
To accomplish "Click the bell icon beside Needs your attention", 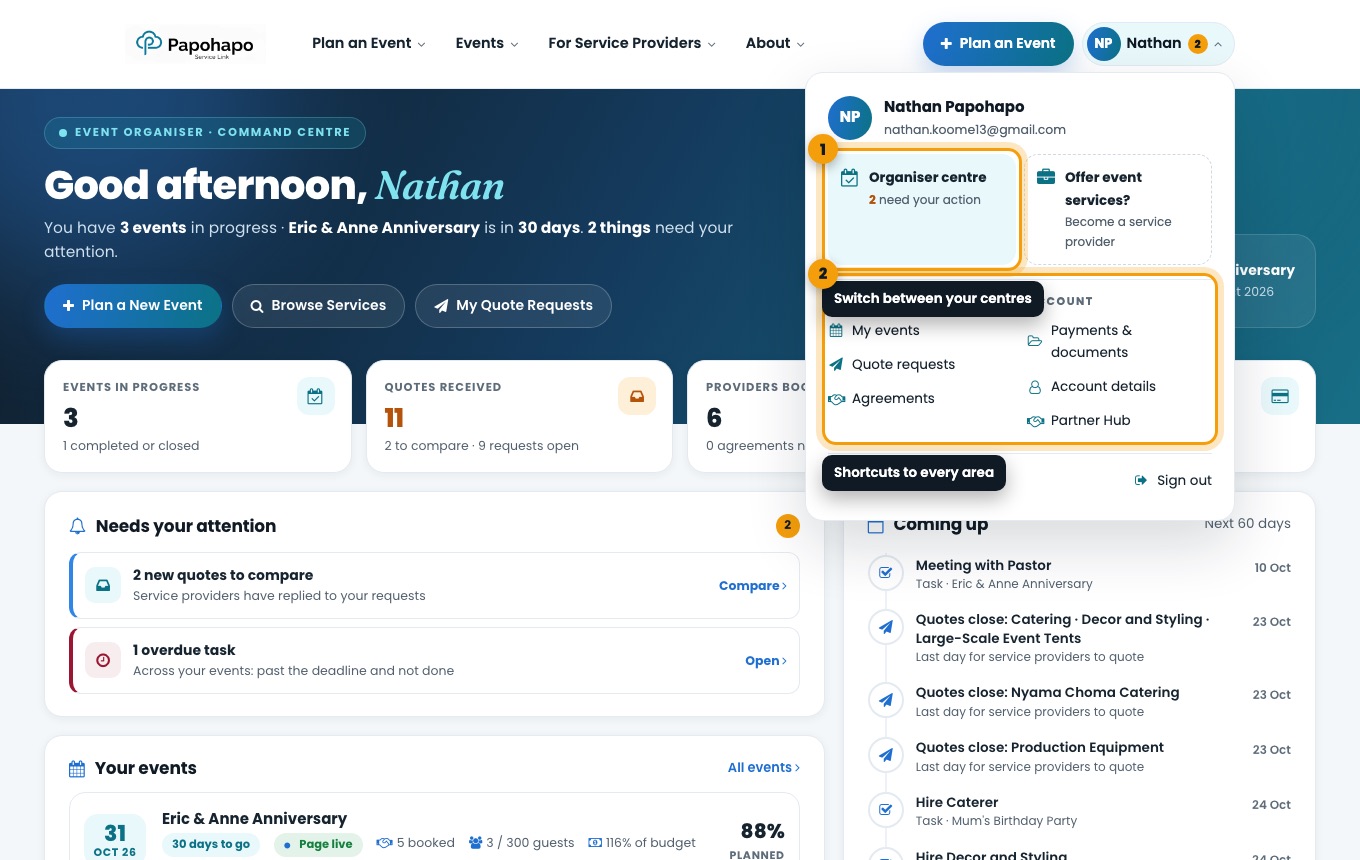I will pos(77,526).
